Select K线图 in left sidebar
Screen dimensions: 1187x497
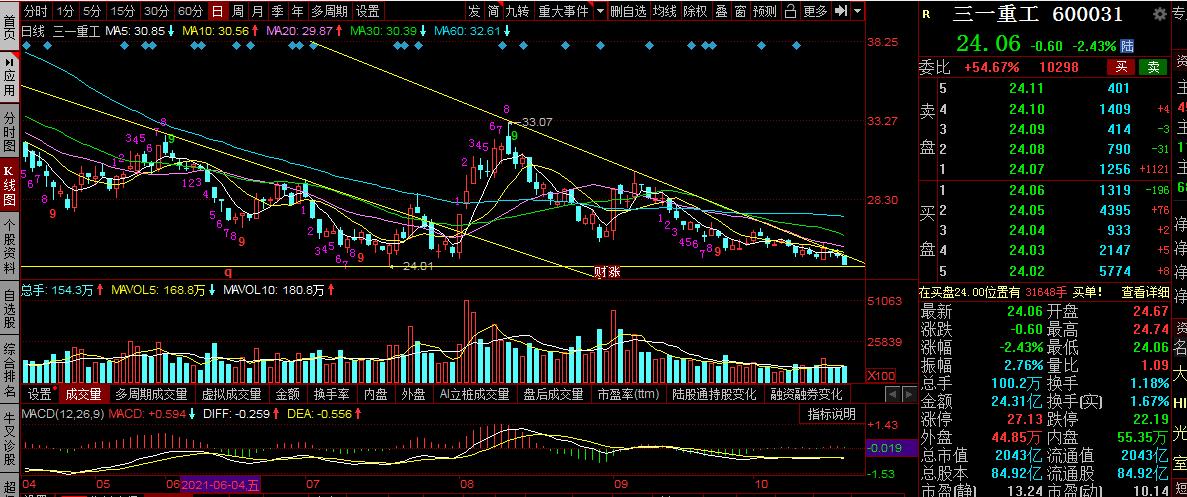coord(10,186)
